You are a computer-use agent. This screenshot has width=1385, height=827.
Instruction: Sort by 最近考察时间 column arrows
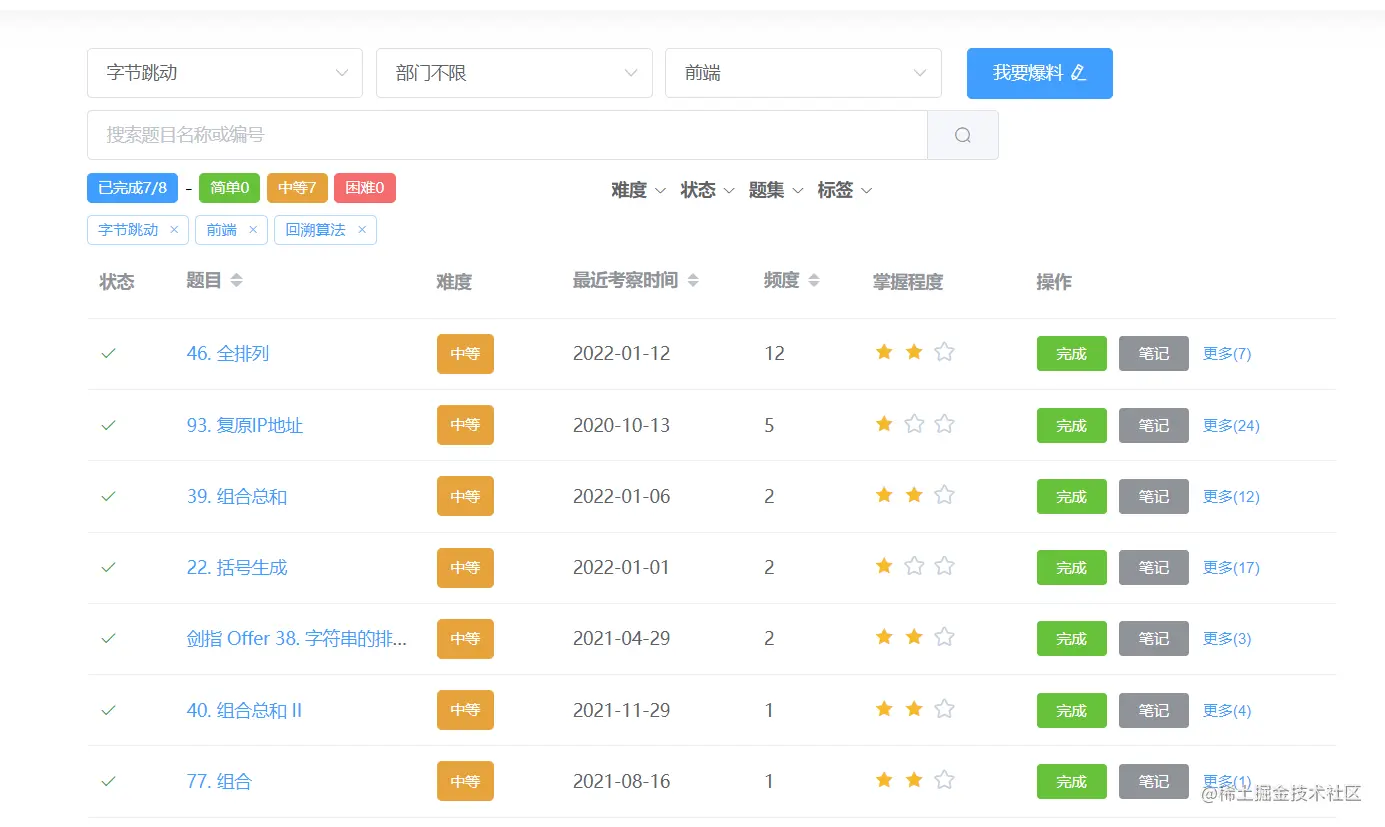[693, 281]
